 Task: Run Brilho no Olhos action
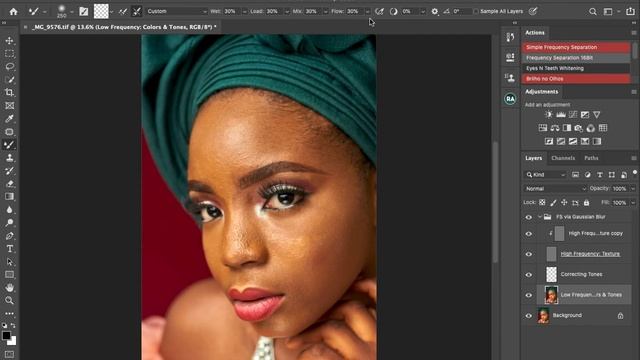pyautogui.click(x=576, y=79)
